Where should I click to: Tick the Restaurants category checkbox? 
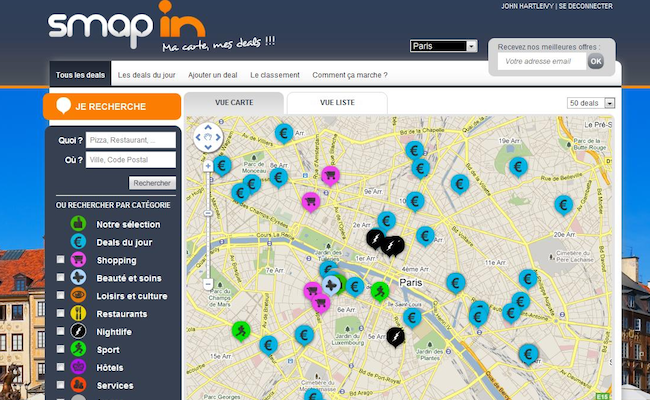pos(61,313)
